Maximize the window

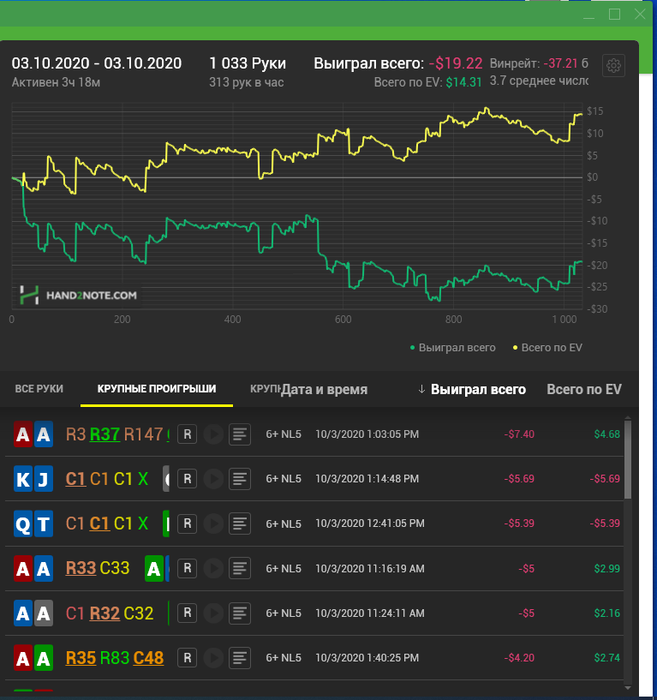(615, 15)
